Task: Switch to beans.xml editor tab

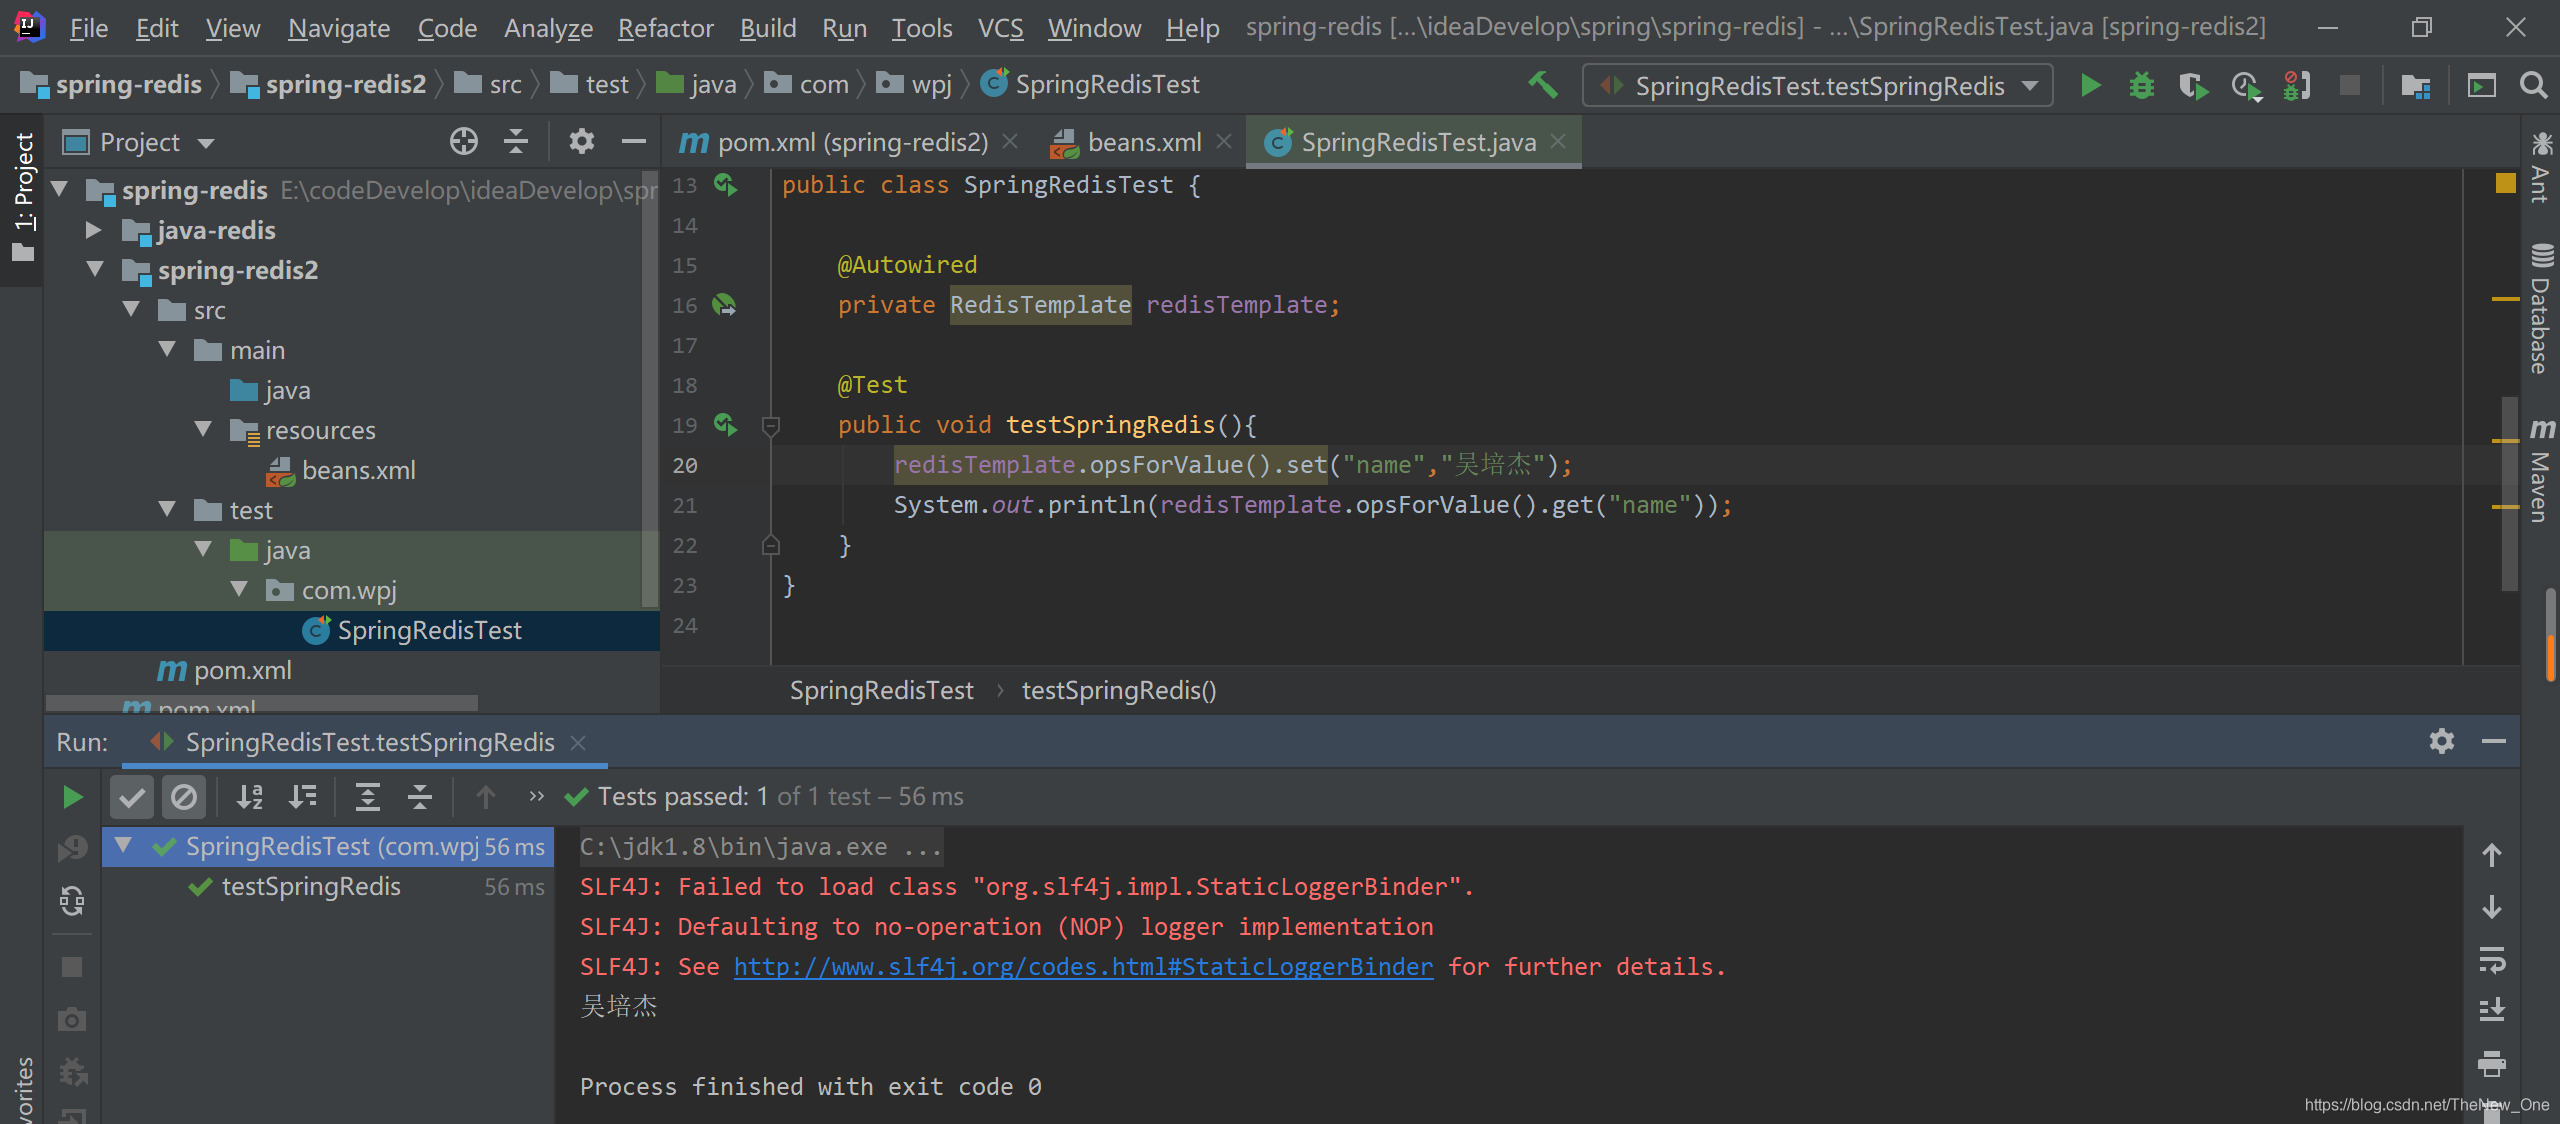Action: 1142,142
